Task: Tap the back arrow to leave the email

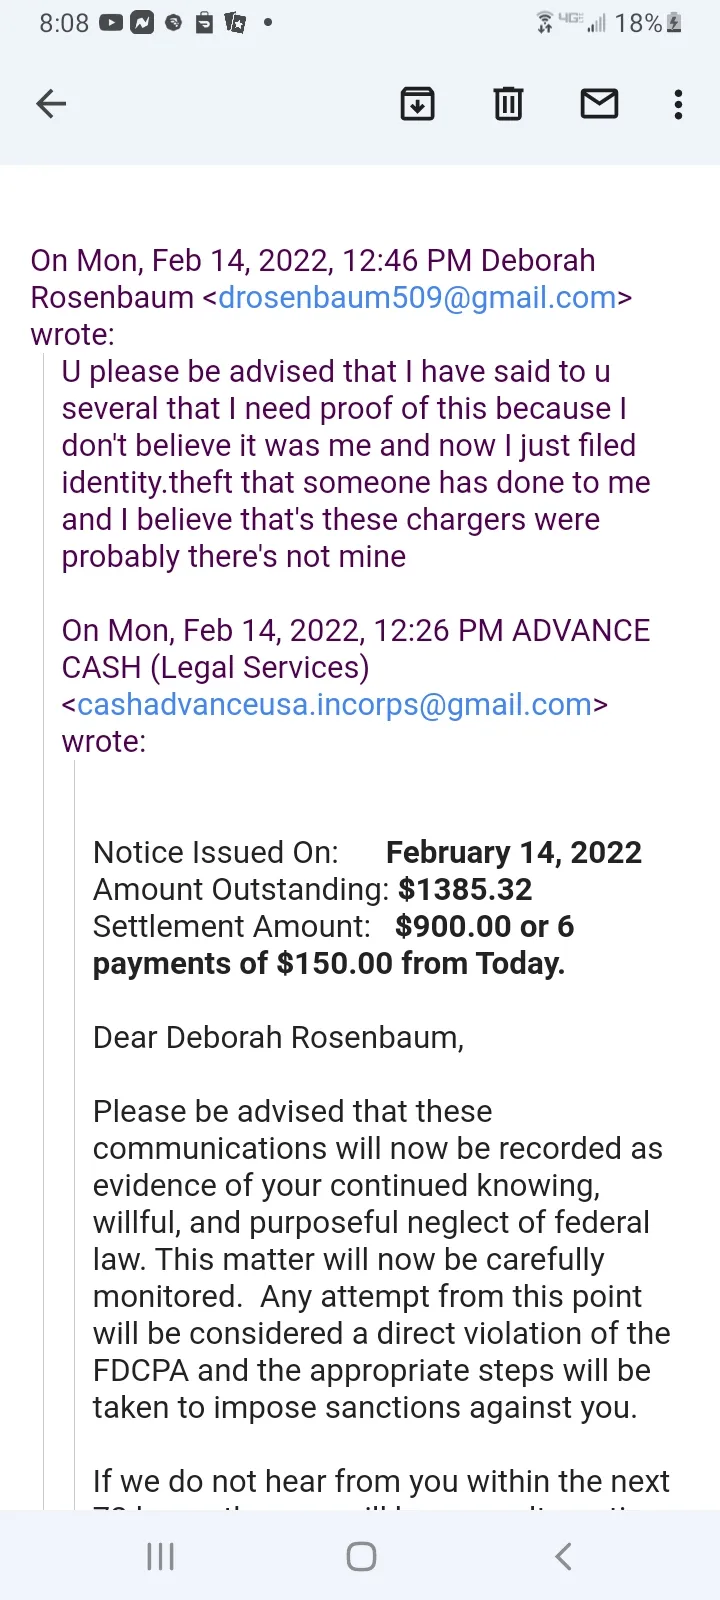Action: tap(51, 104)
